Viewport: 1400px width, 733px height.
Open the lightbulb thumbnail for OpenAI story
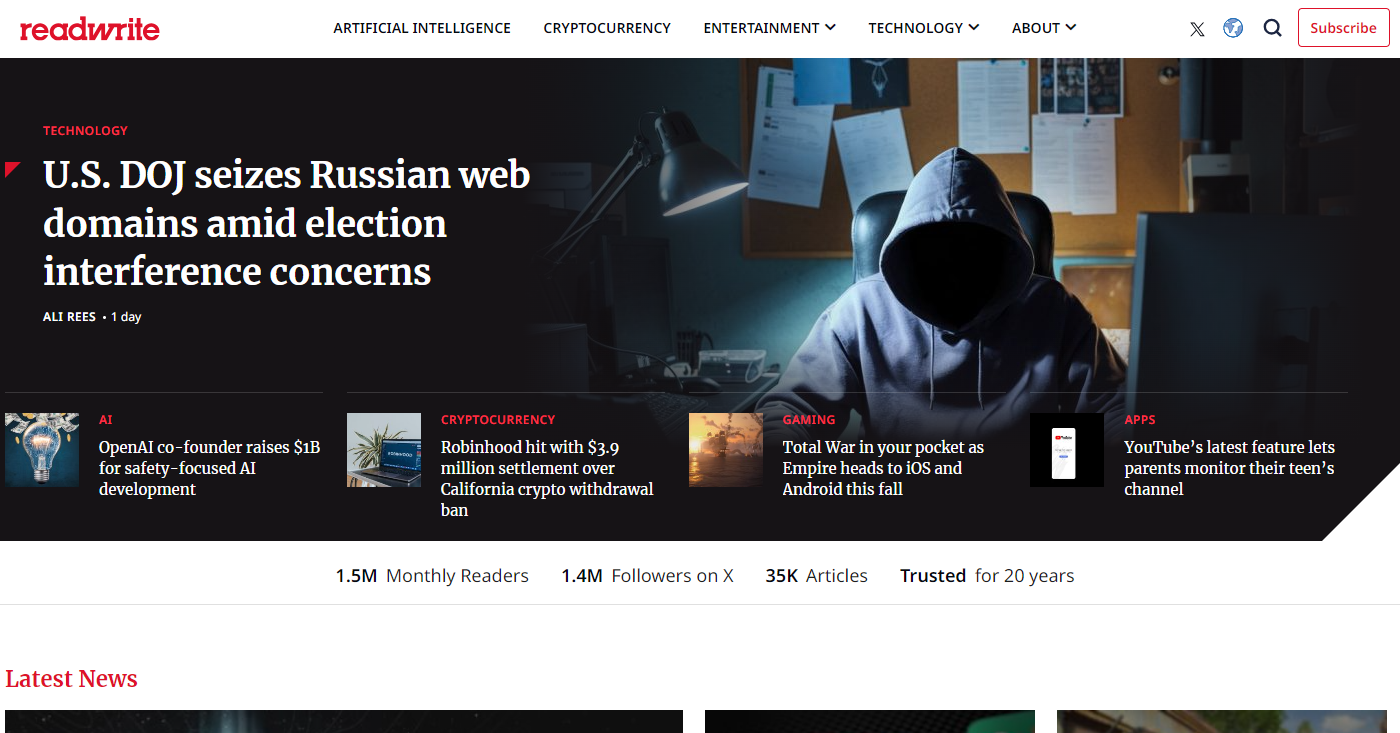[42, 450]
